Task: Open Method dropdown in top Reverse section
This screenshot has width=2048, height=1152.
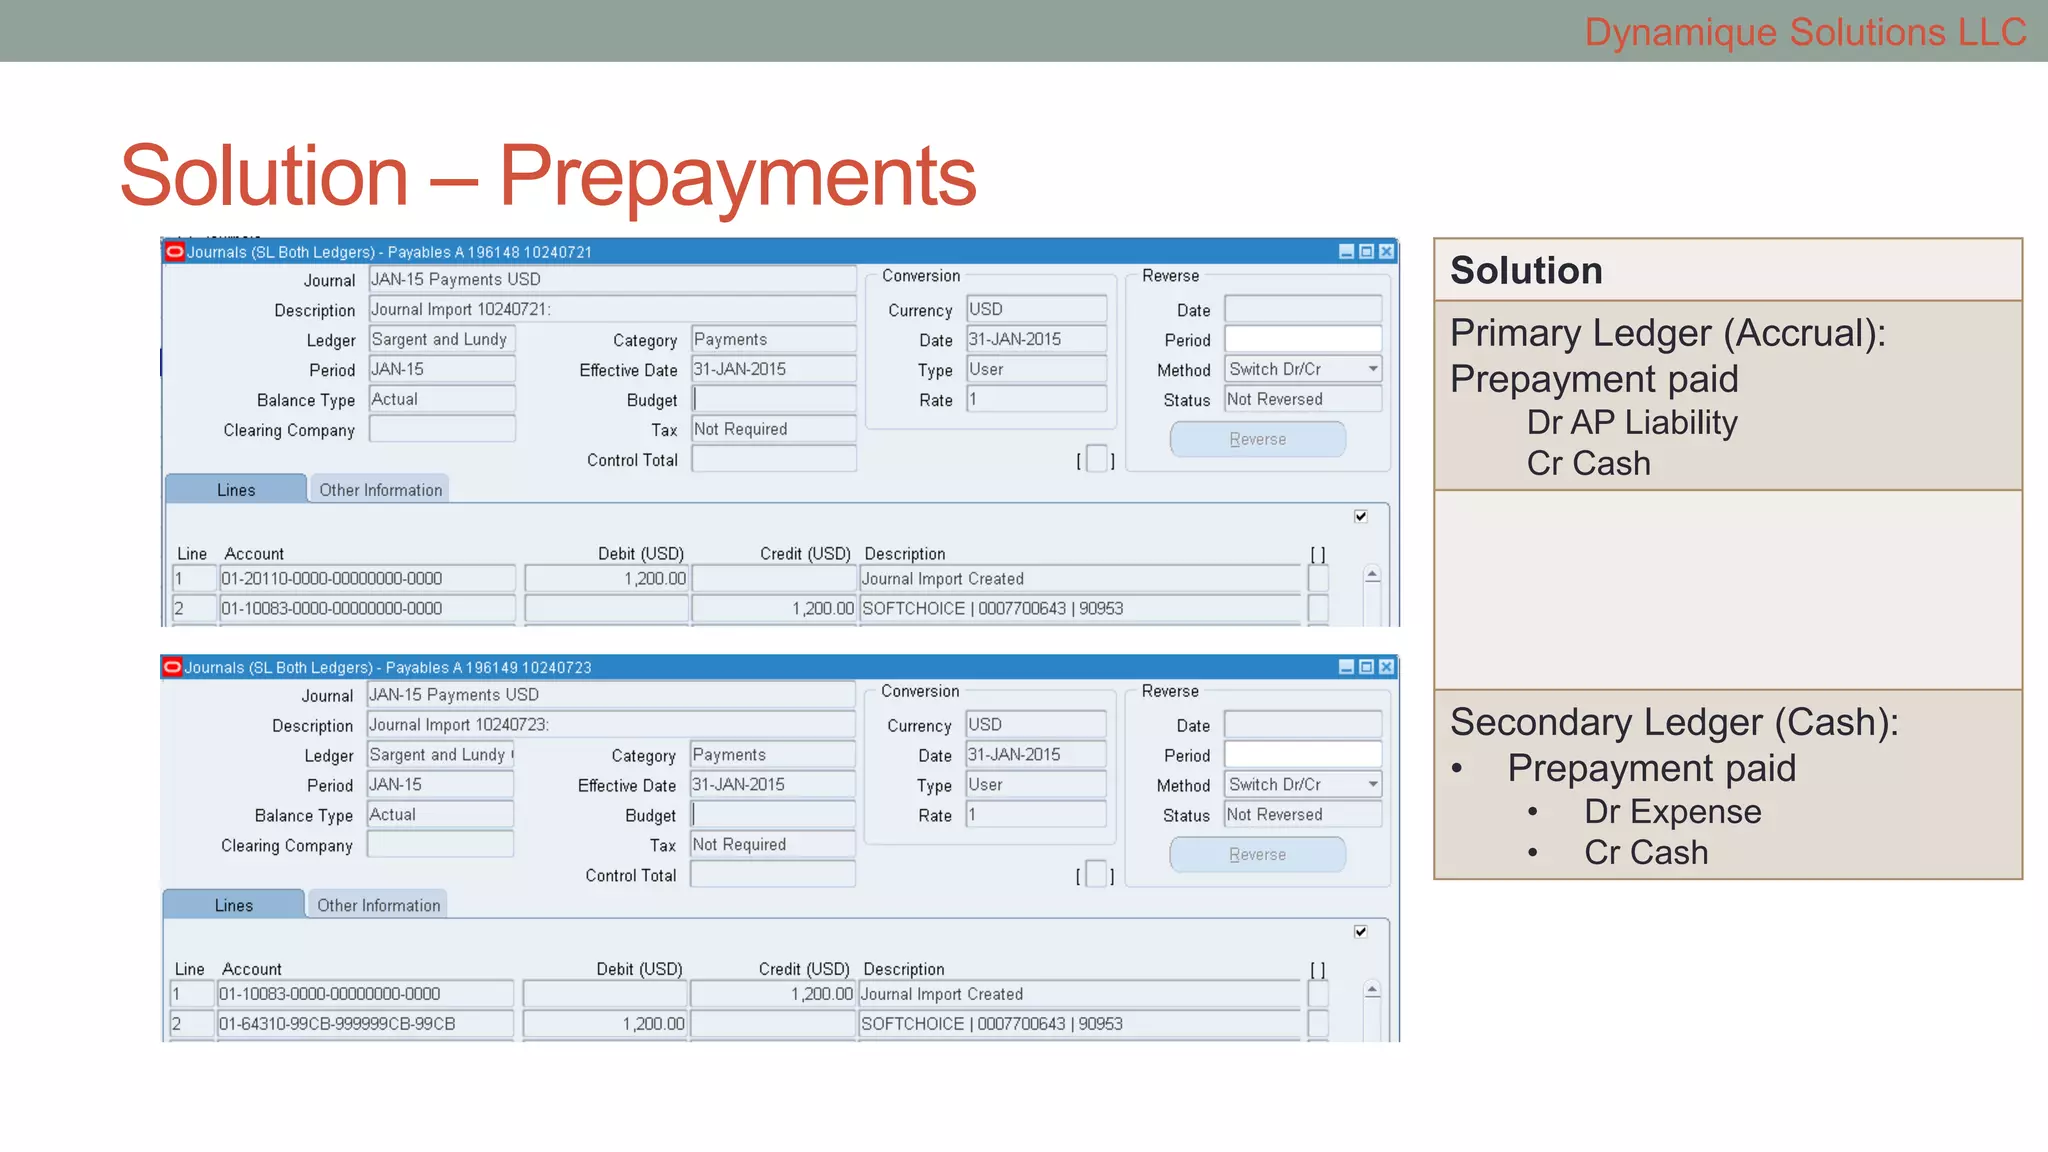Action: [x=1373, y=369]
